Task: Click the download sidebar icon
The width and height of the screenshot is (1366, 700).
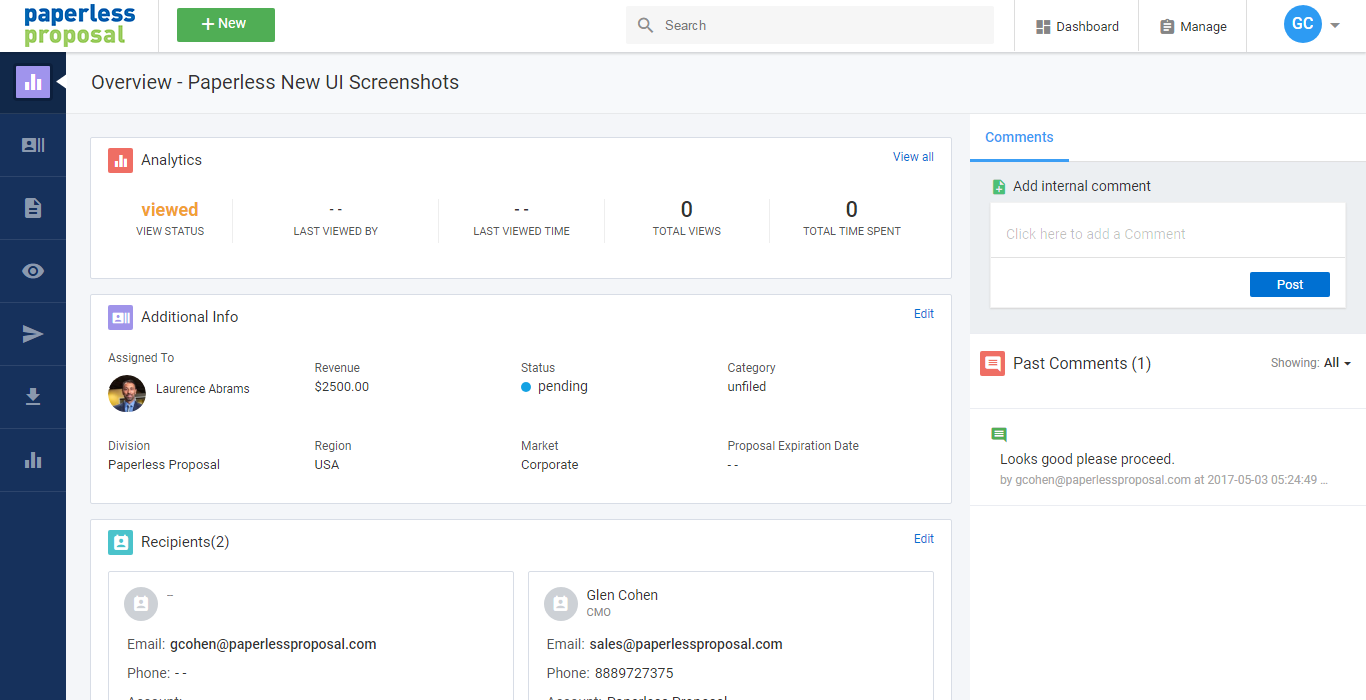Action: coord(33,397)
